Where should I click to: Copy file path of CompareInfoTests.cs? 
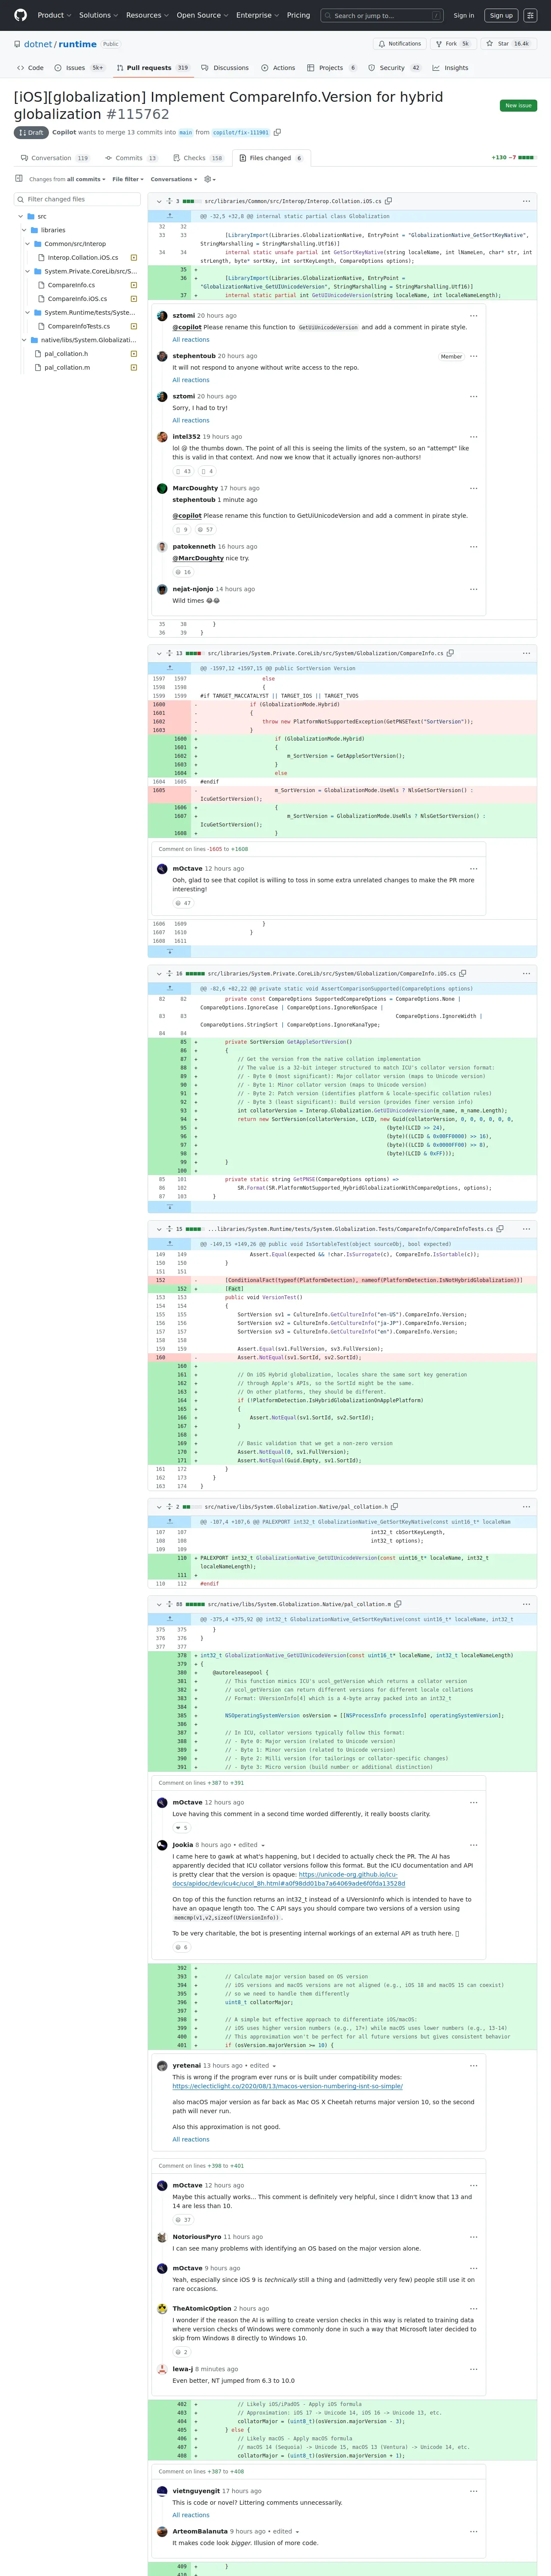coord(500,1229)
